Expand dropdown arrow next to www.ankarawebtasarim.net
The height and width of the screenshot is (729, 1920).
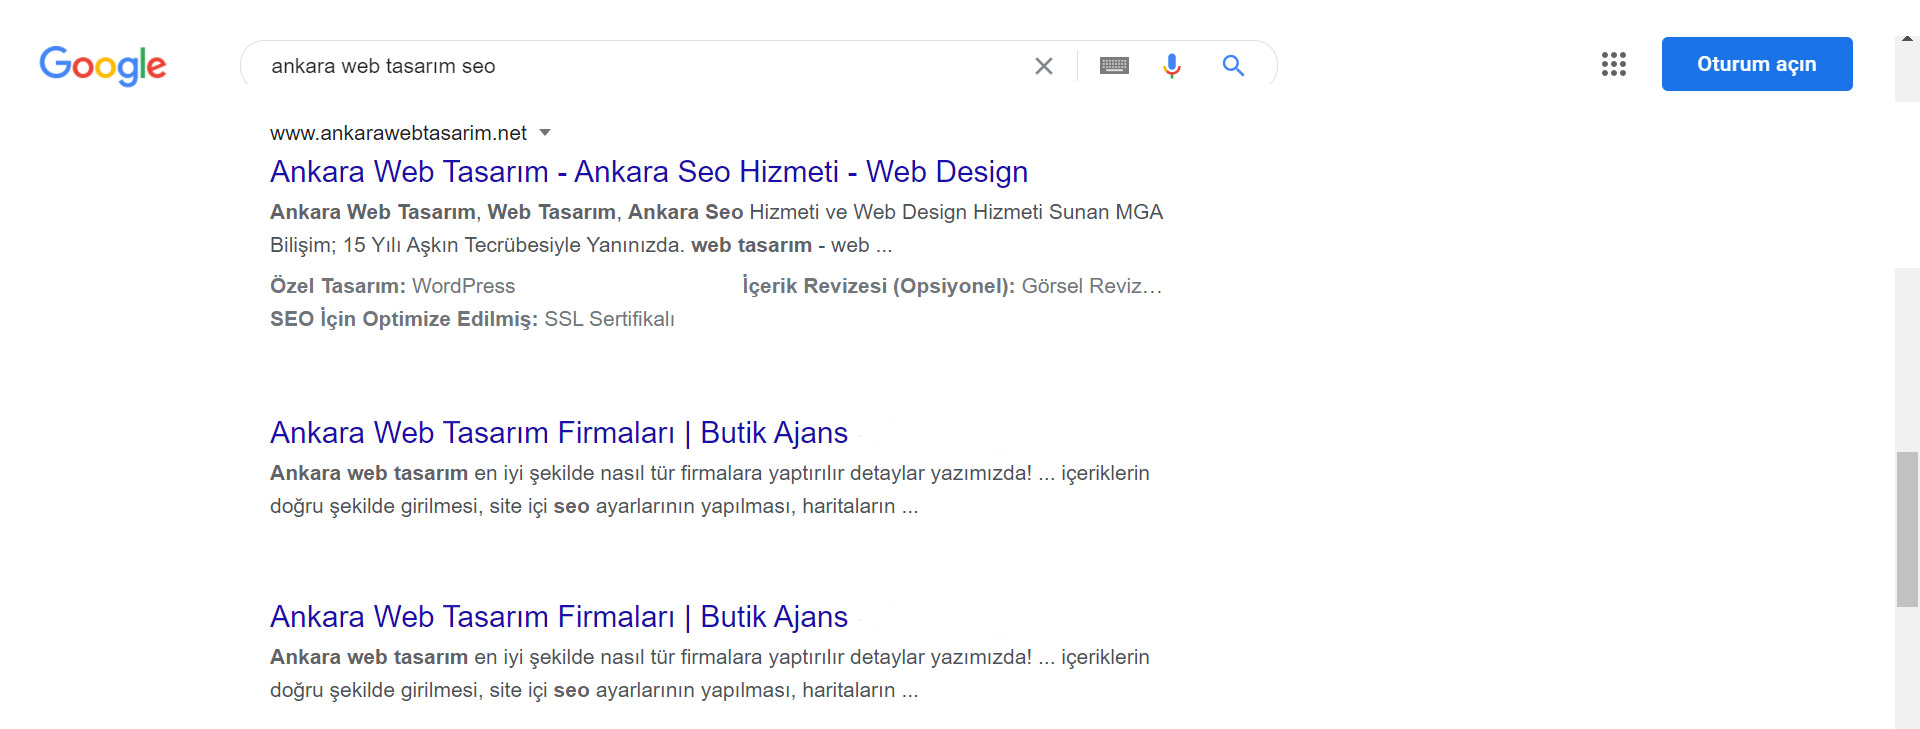545,133
